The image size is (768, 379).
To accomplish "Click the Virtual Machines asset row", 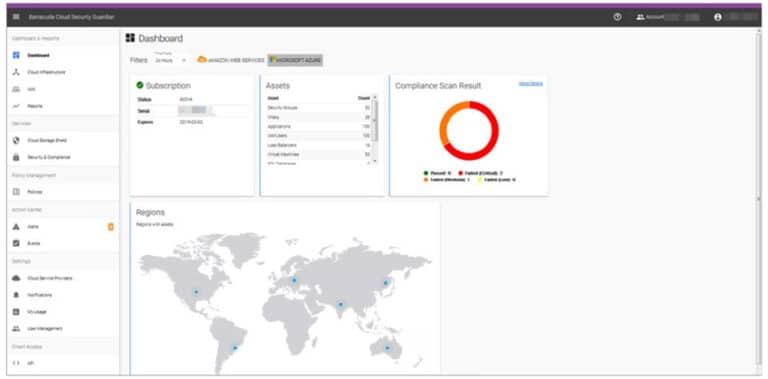I will tap(319, 154).
